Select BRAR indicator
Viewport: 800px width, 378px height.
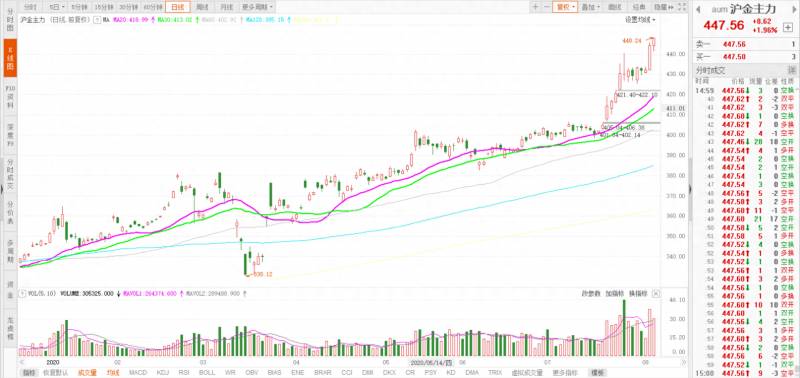(x=322, y=373)
